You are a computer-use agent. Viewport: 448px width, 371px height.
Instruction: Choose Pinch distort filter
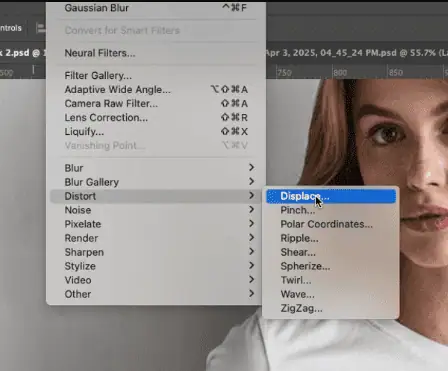[331, 210]
